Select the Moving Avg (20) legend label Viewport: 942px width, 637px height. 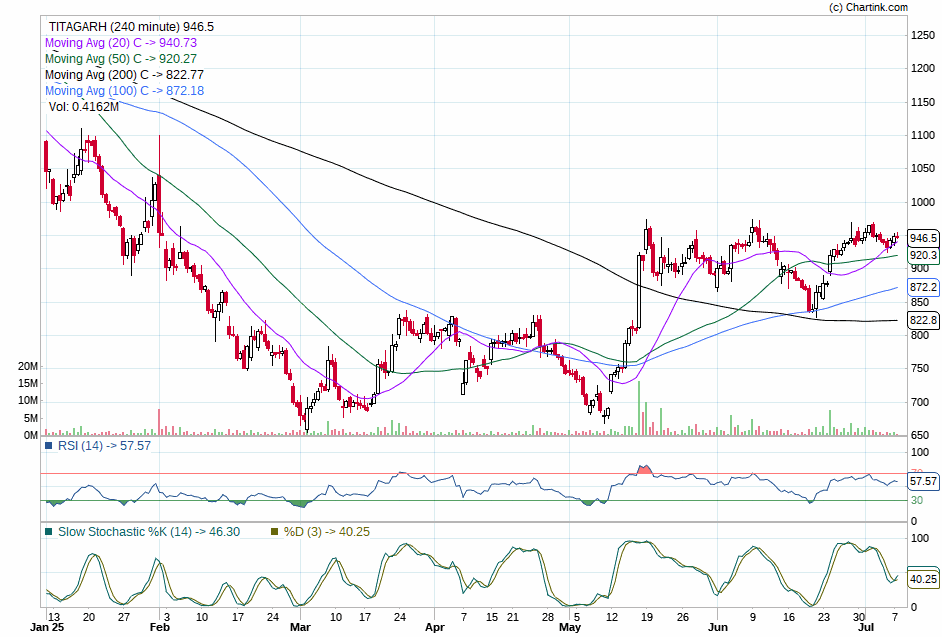click(x=121, y=43)
